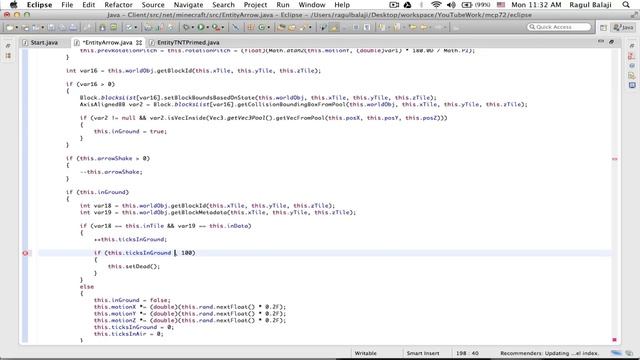Open the New Java Class dropdown arrow
The image size is (640, 360).
[268, 27]
